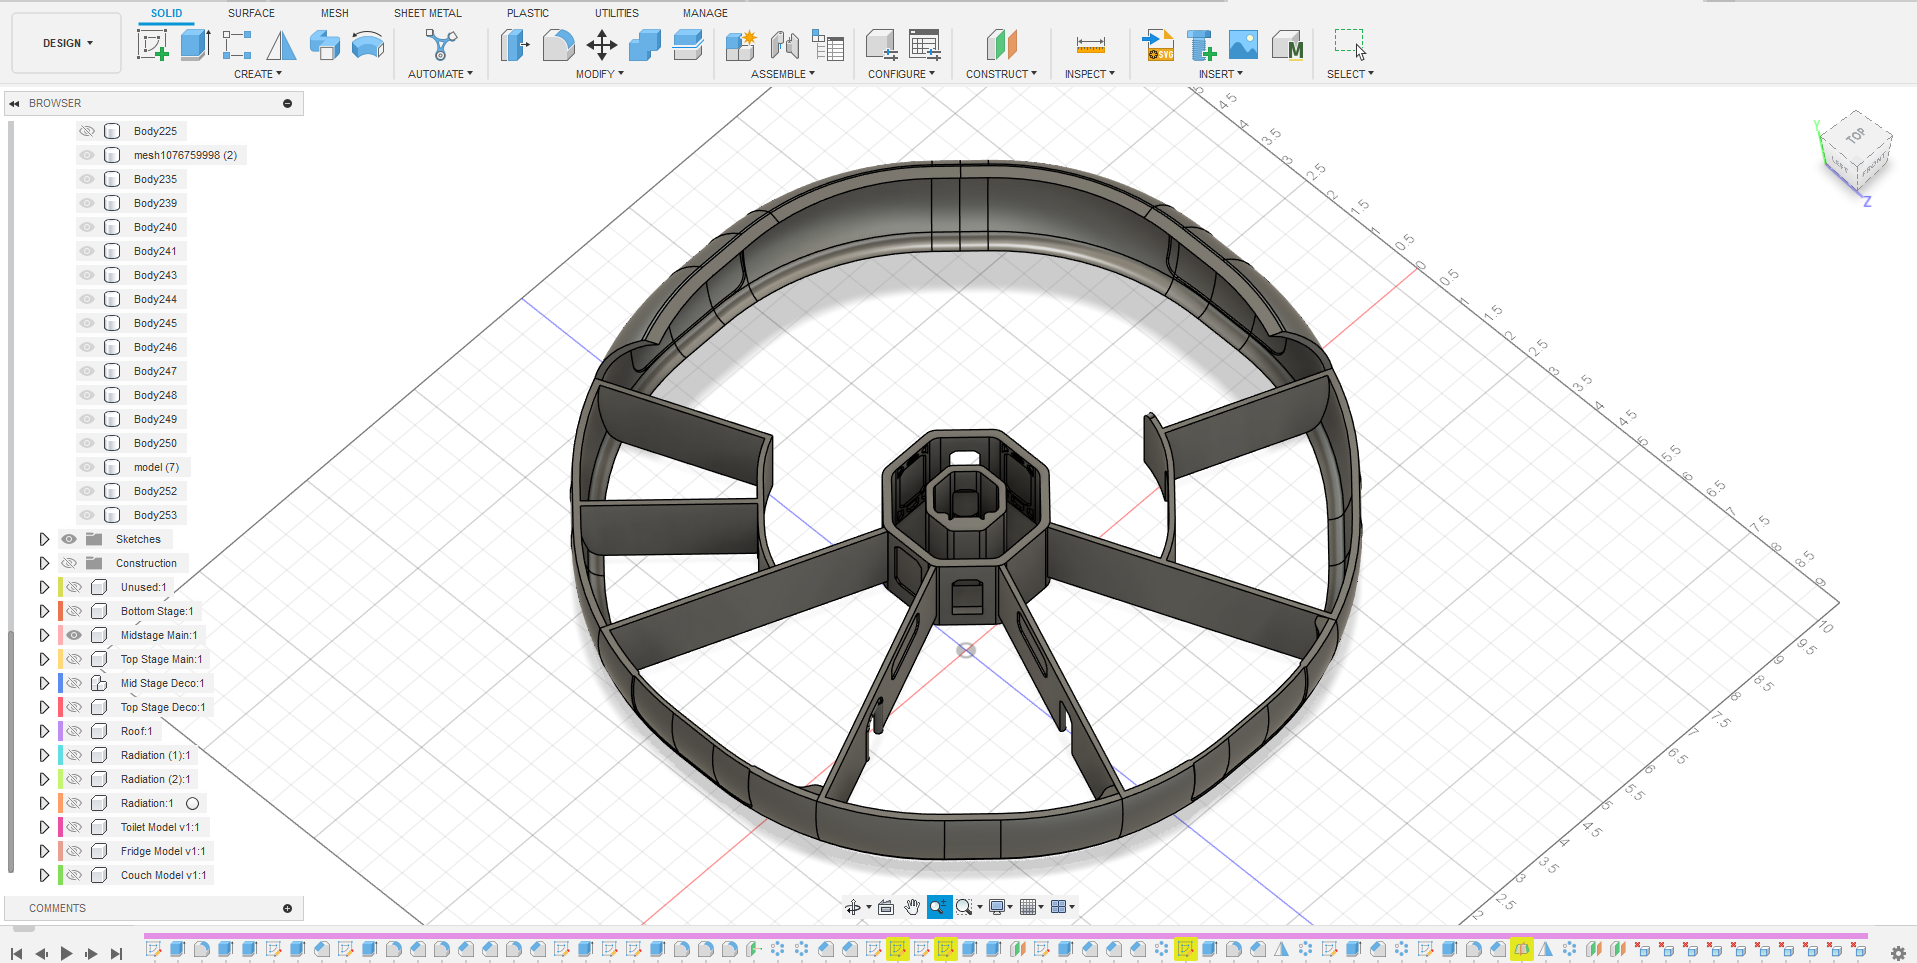Choose the Automate tool icon
This screenshot has height=963, width=1917.
pyautogui.click(x=440, y=45)
